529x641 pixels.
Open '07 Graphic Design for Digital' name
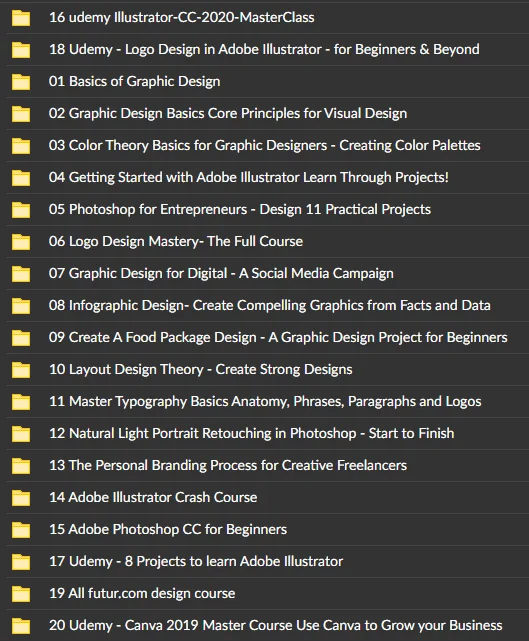pyautogui.click(x=221, y=273)
